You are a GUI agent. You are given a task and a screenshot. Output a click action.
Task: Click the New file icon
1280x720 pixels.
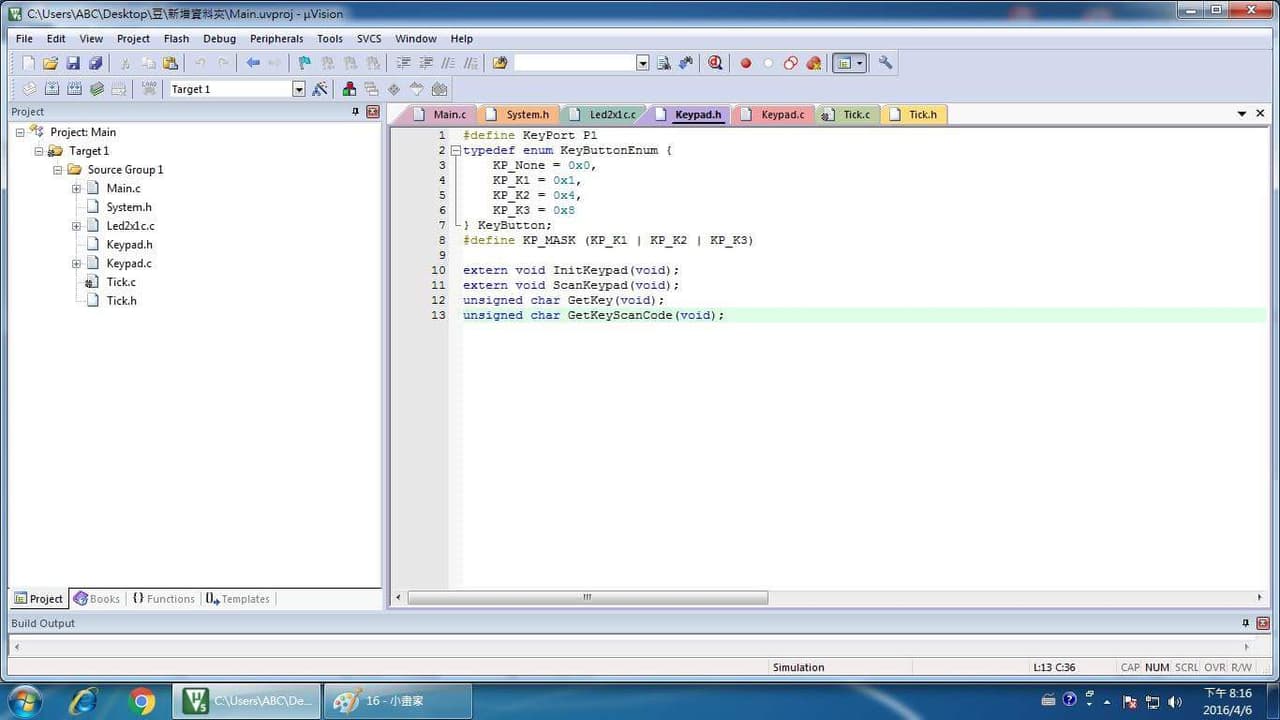pyautogui.click(x=28, y=63)
